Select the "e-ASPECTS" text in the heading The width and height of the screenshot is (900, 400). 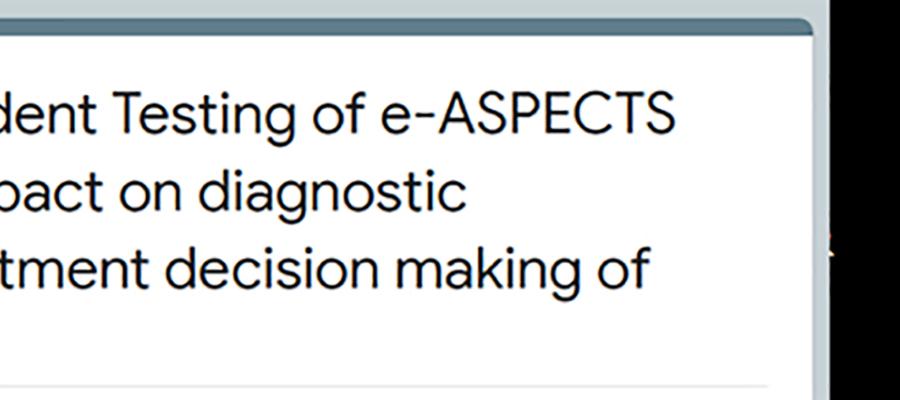(528, 114)
